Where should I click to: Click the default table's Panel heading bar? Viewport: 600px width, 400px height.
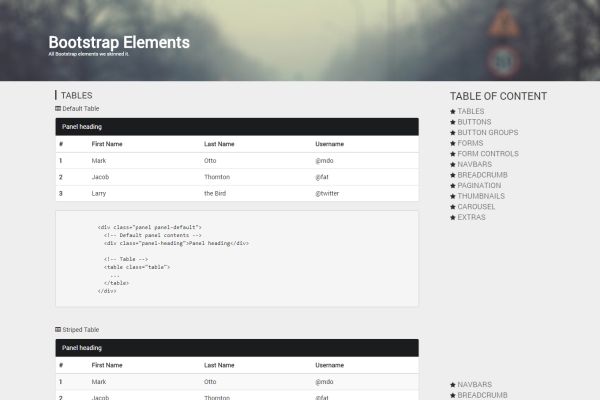click(x=237, y=127)
